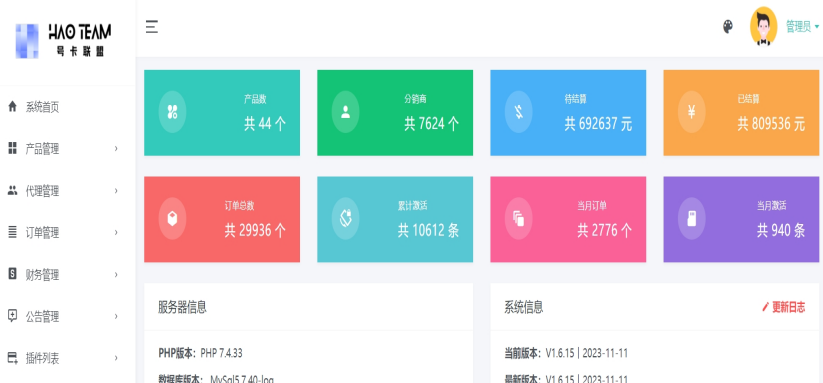Click the 订单总数 card label
Image resolution: width=823 pixels, height=383 pixels.
click(x=240, y=206)
